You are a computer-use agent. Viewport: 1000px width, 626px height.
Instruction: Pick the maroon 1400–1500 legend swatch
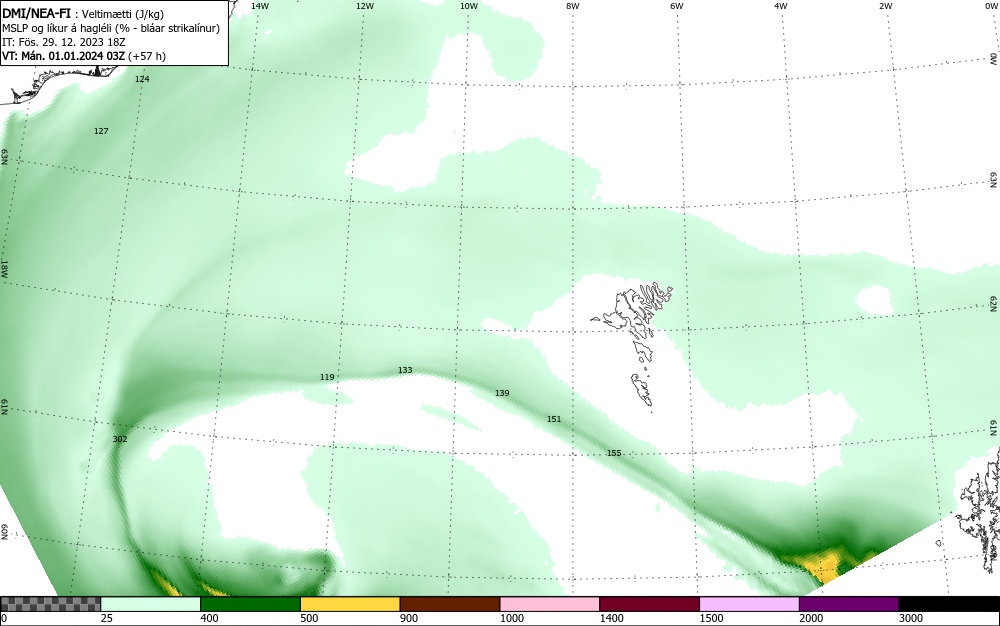click(649, 604)
